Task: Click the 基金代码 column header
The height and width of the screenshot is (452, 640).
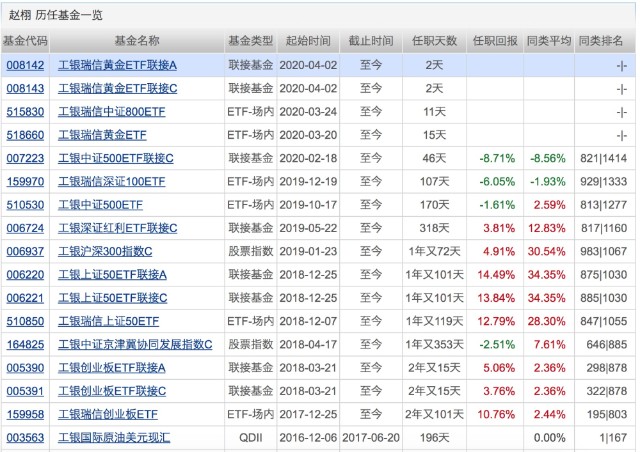Action: tap(25, 41)
